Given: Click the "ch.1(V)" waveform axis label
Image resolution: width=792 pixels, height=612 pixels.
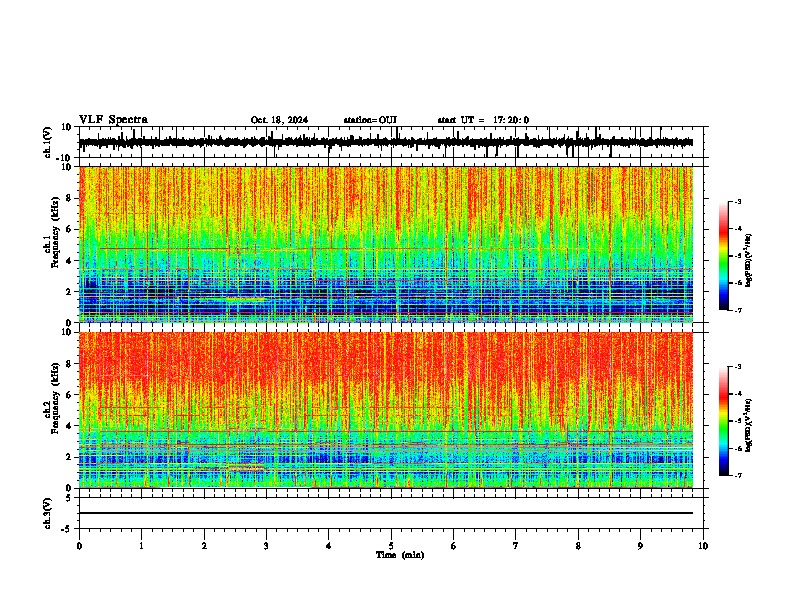Looking at the screenshot, I should click(x=48, y=142).
